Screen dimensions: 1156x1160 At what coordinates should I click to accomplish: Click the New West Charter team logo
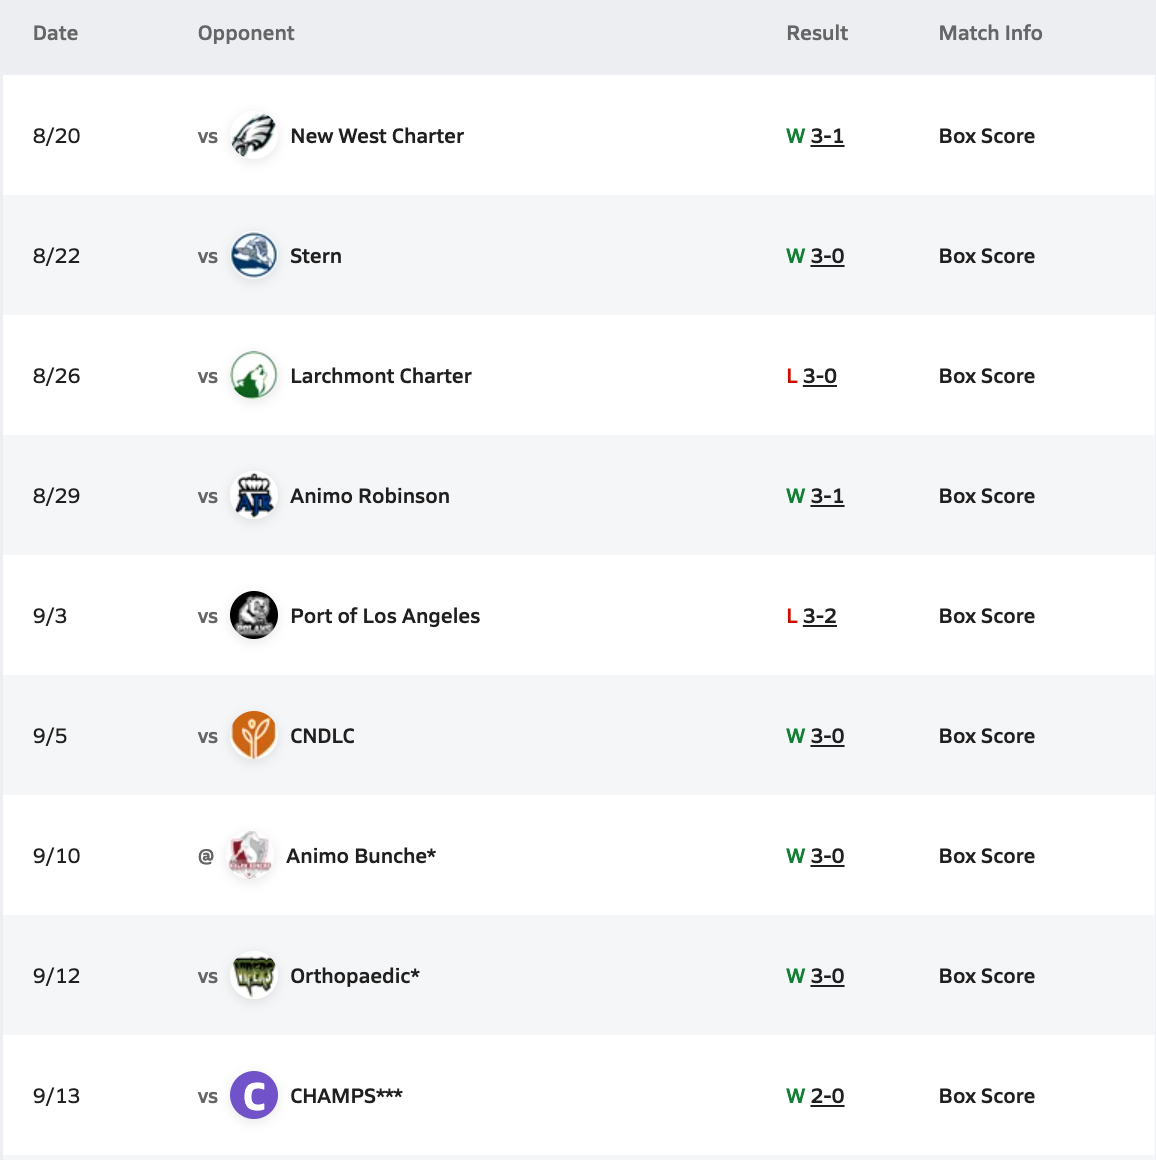(254, 136)
